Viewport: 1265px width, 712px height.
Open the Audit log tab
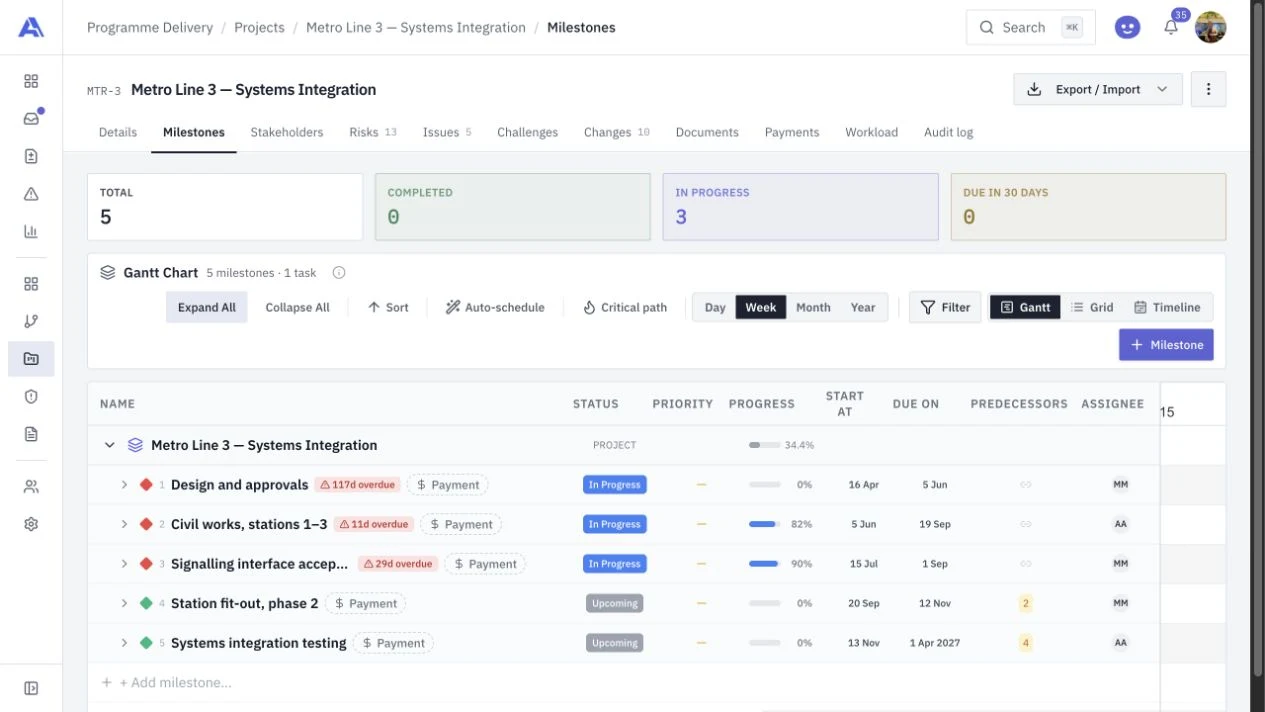[948, 132]
